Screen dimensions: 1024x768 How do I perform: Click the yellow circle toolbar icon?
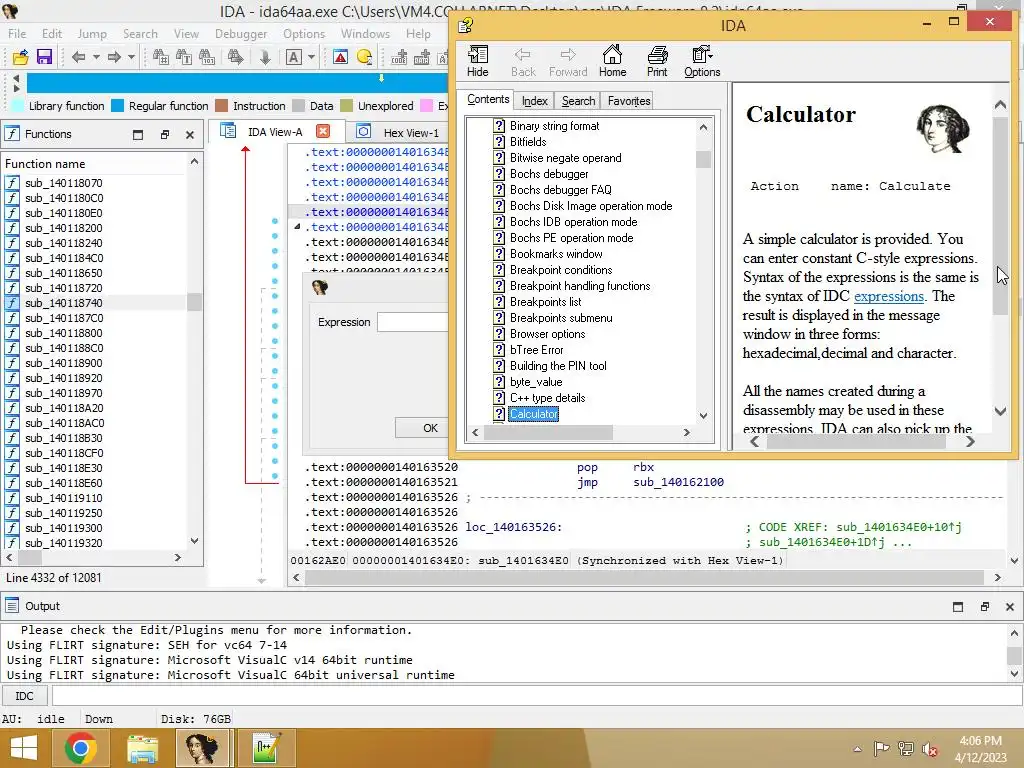tap(364, 57)
